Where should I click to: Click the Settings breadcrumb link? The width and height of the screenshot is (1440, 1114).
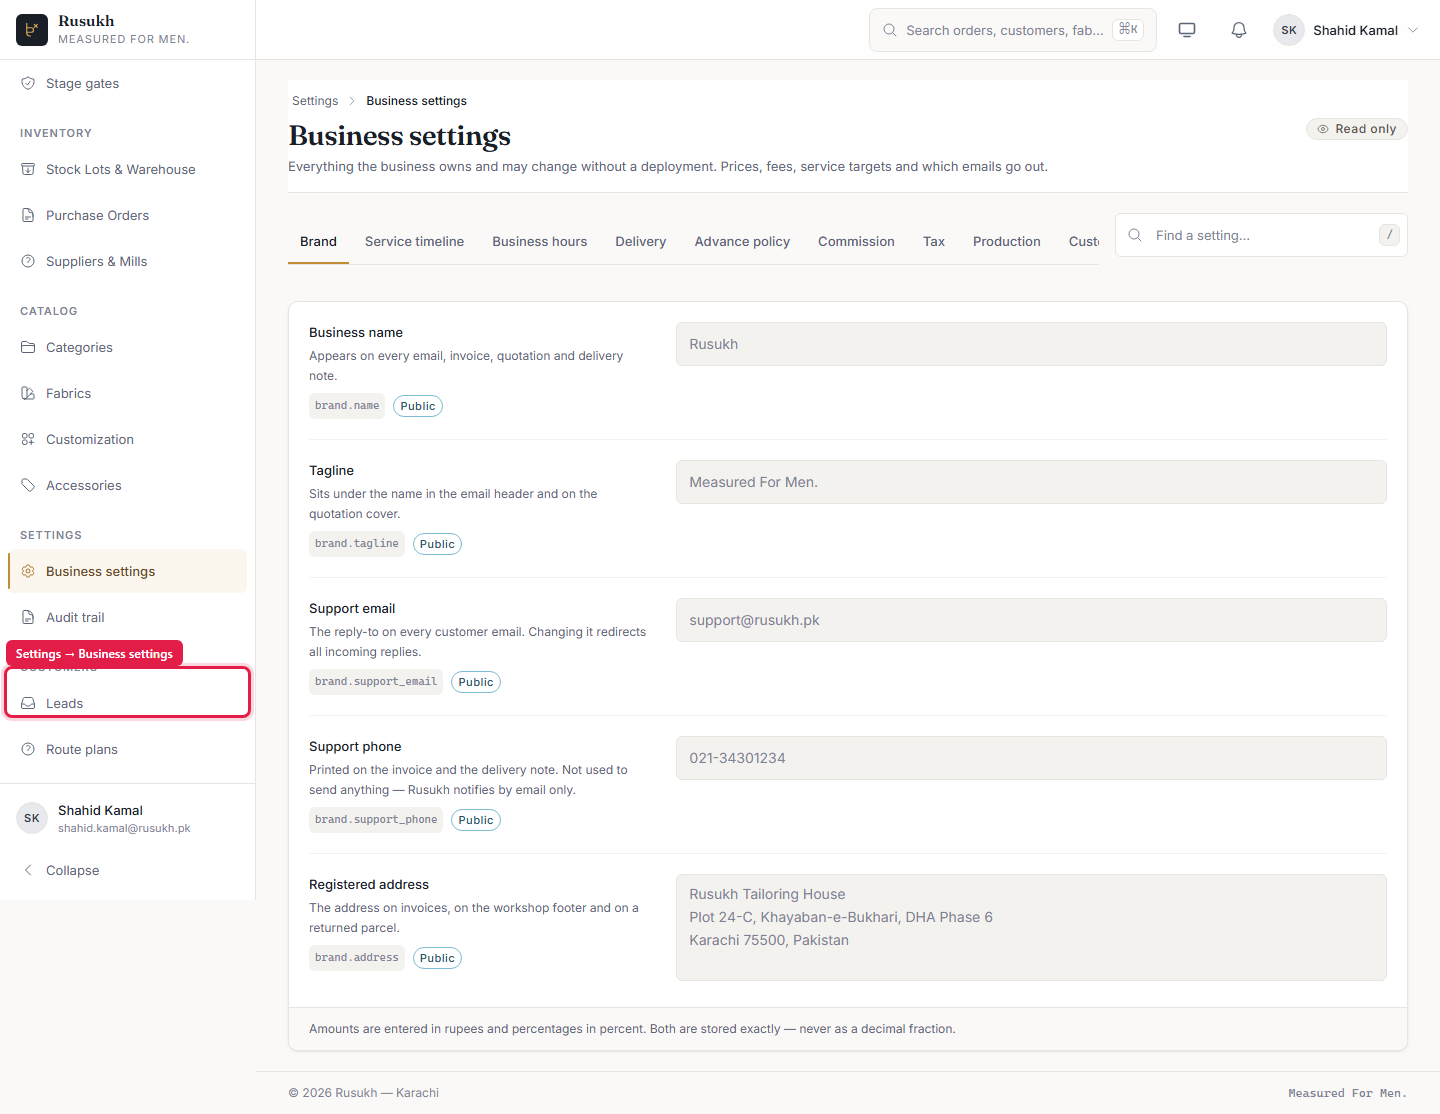(315, 101)
